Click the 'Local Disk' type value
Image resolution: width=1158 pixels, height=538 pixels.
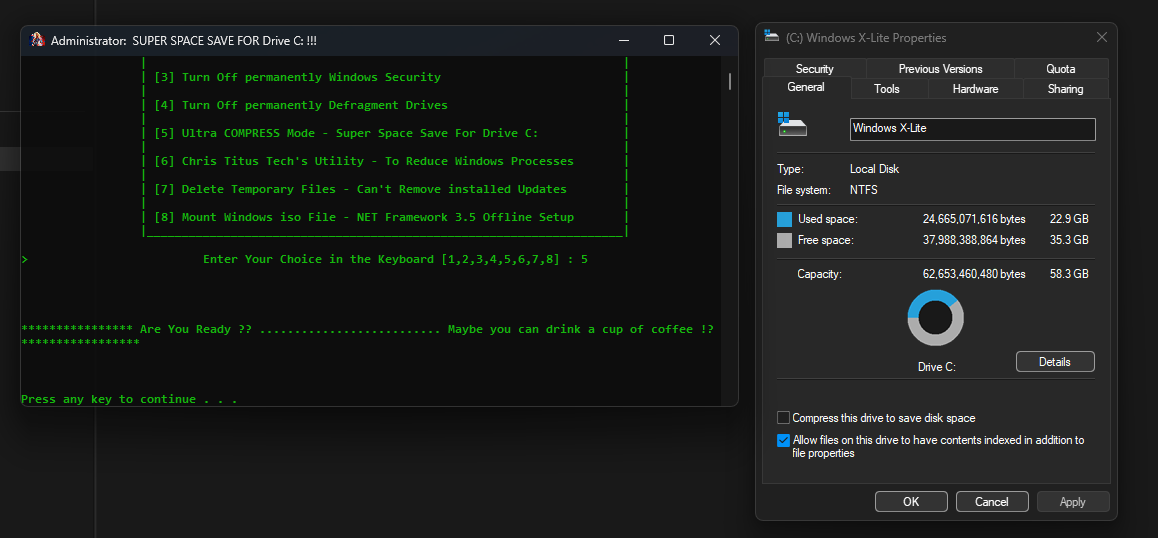tap(874, 169)
